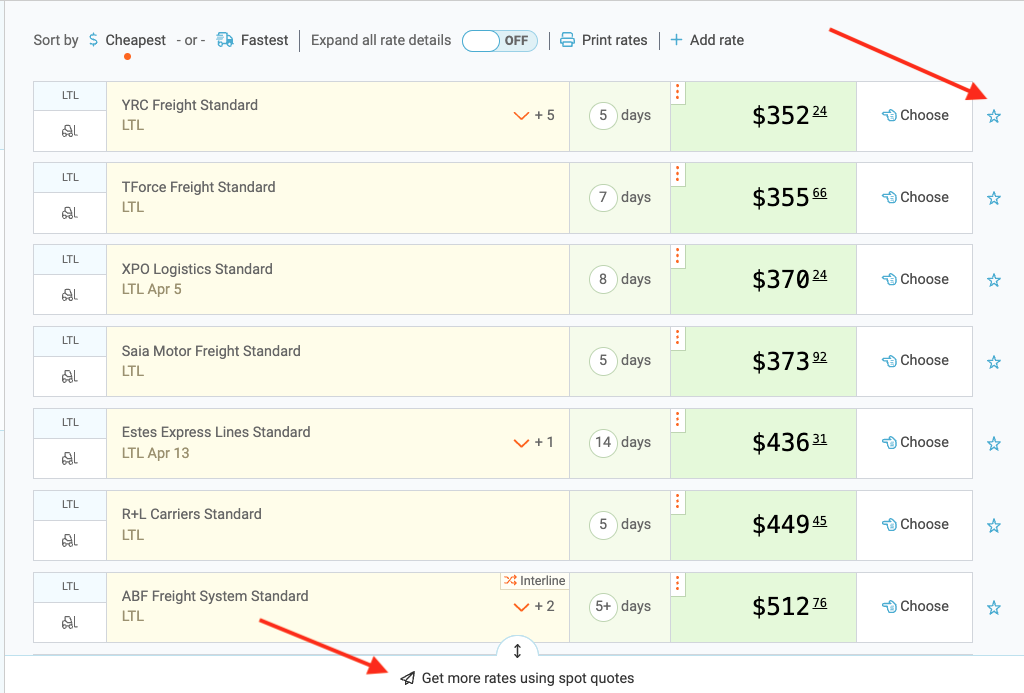Click the truck icon beside Fastest
The height and width of the screenshot is (693, 1024).
pyautogui.click(x=225, y=40)
